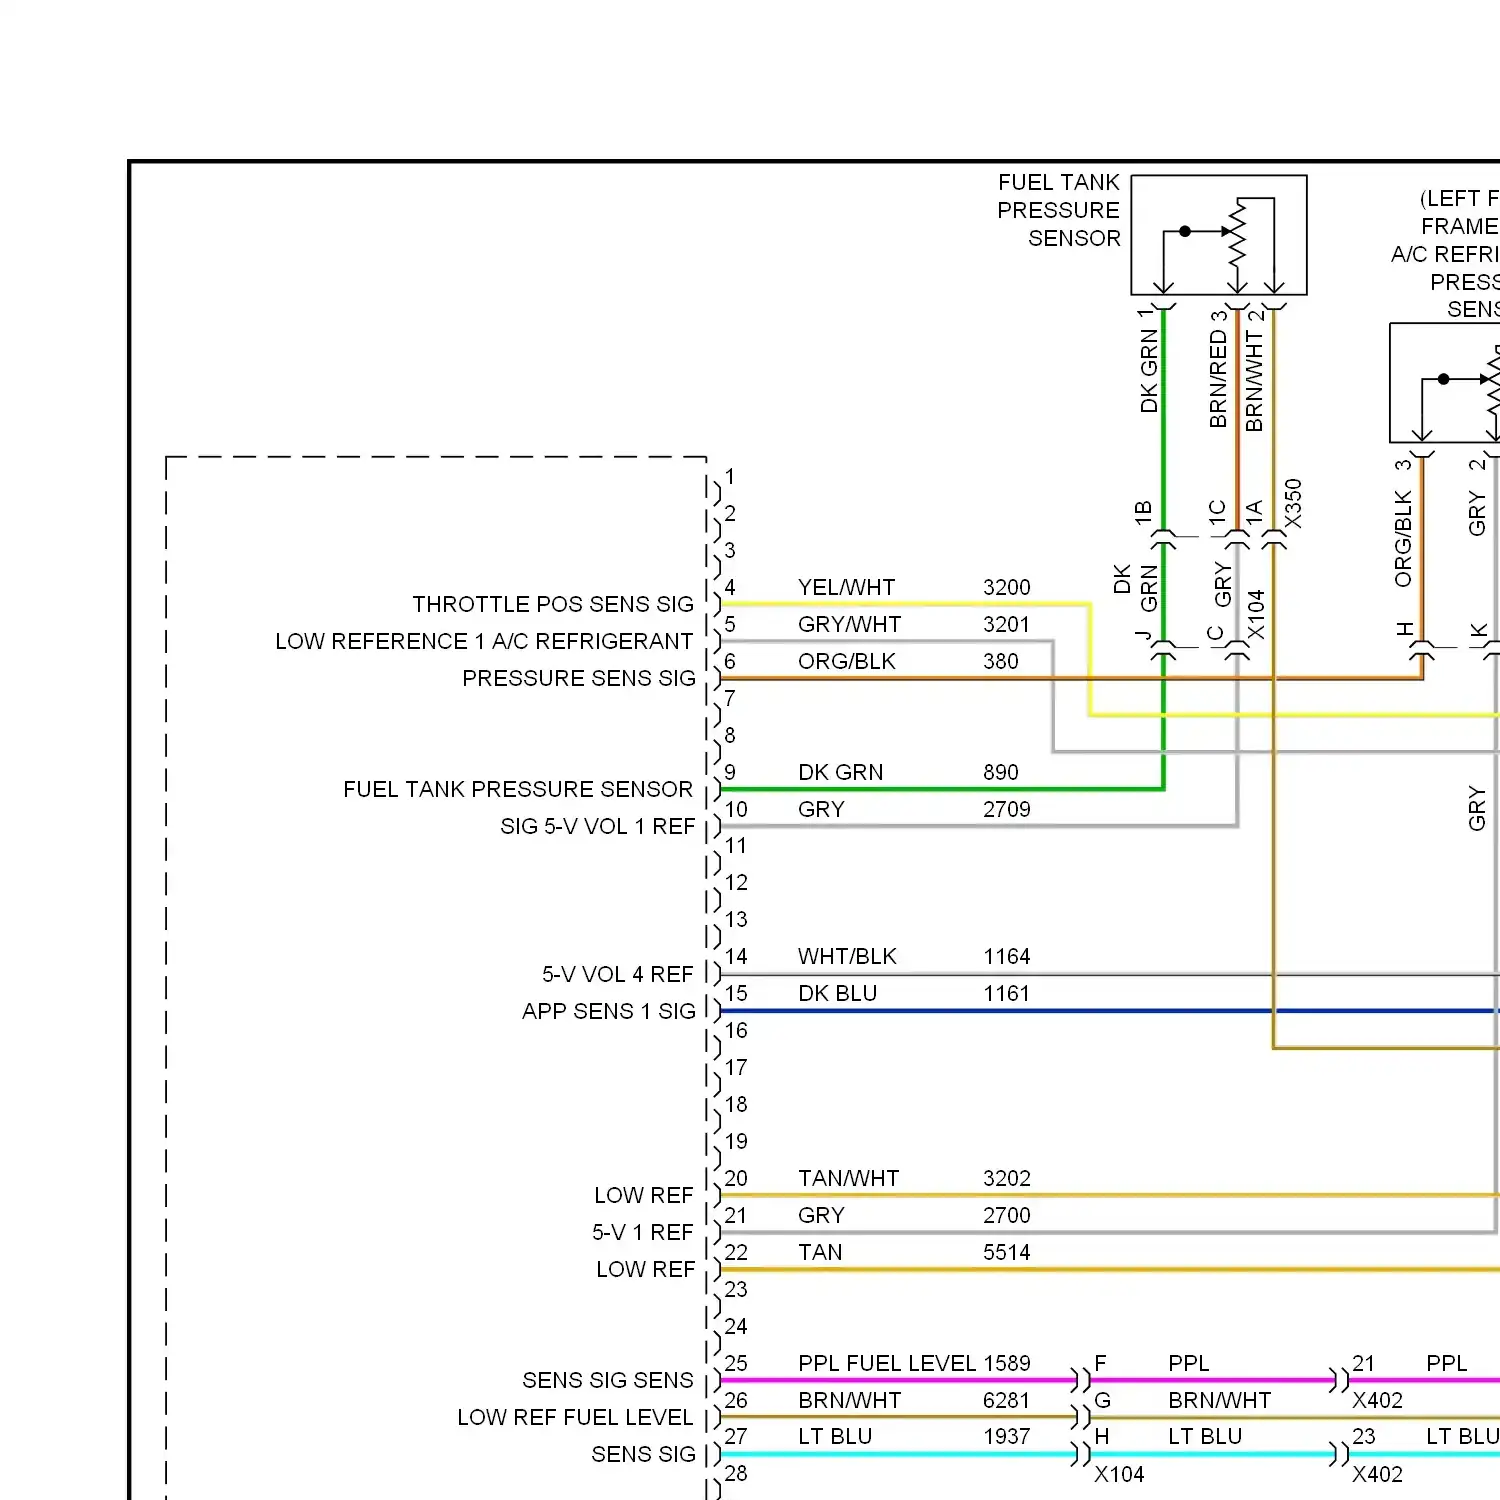The height and width of the screenshot is (1500, 1500).
Task: Click the DK BLU wire label on pin 15
Action: coord(837,993)
